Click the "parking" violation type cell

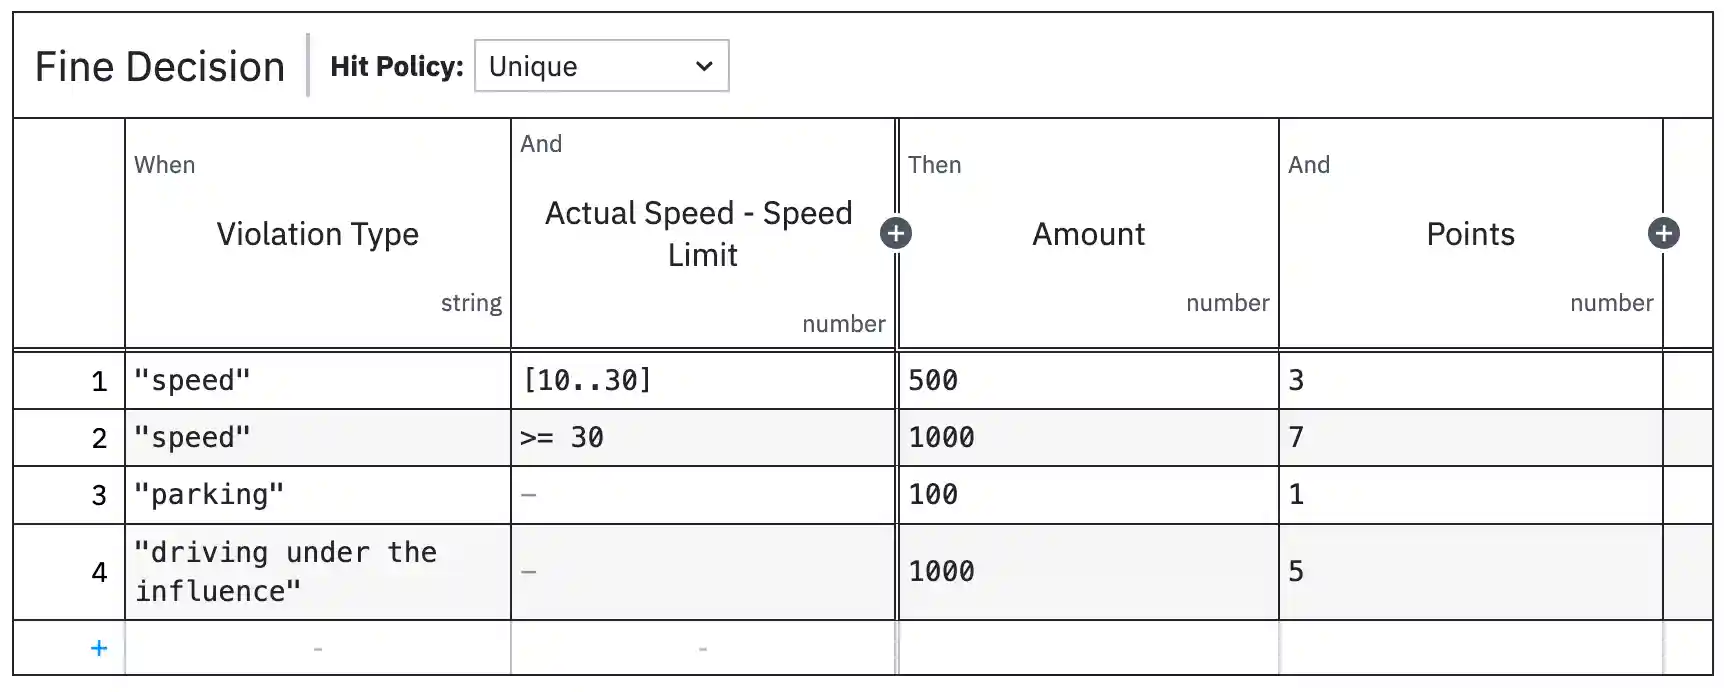(x=317, y=494)
